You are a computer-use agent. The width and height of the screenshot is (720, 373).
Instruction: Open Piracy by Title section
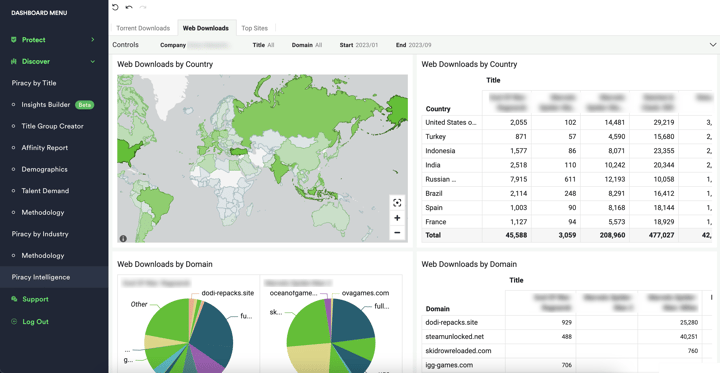pyautogui.click(x=34, y=83)
